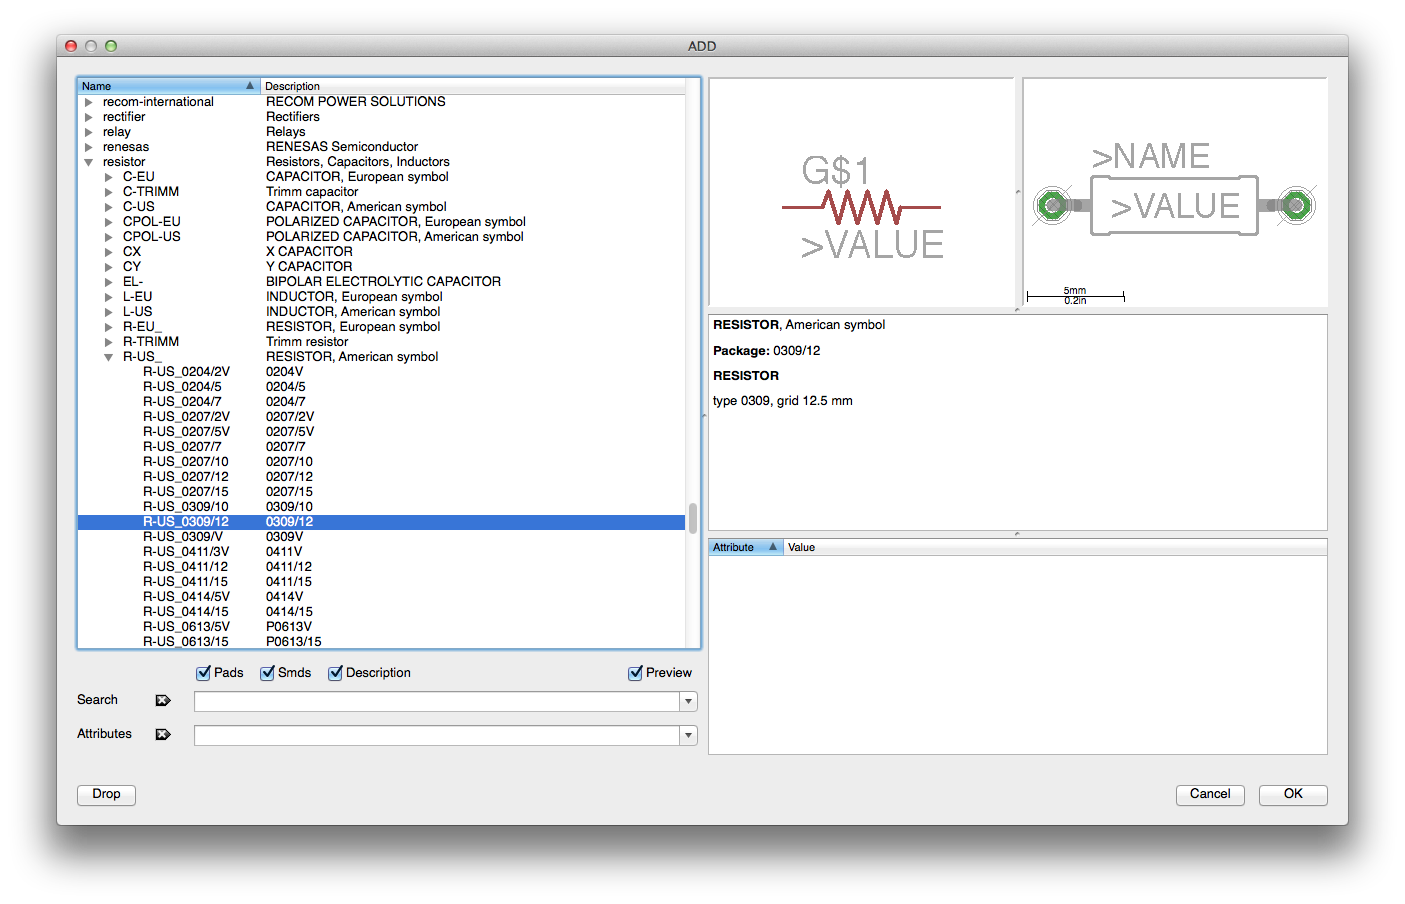Viewport: 1405px width, 904px height.
Task: Select the highlighted R-US_0309/12 row
Action: pos(381,522)
